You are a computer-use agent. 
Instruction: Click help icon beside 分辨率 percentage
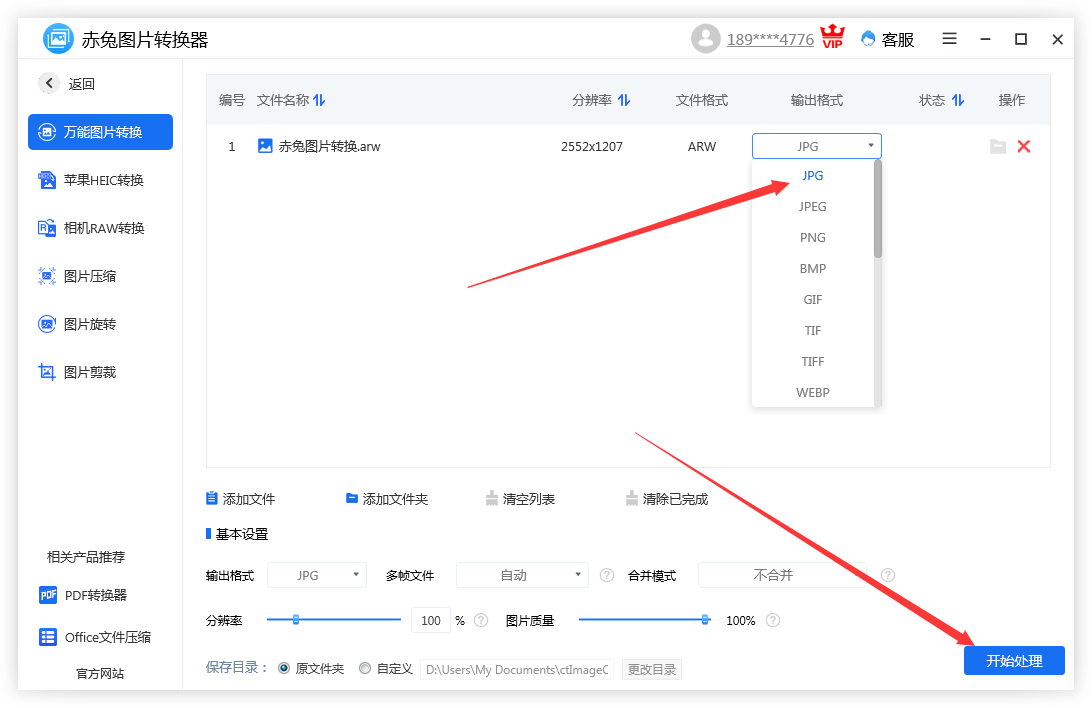[x=481, y=620]
